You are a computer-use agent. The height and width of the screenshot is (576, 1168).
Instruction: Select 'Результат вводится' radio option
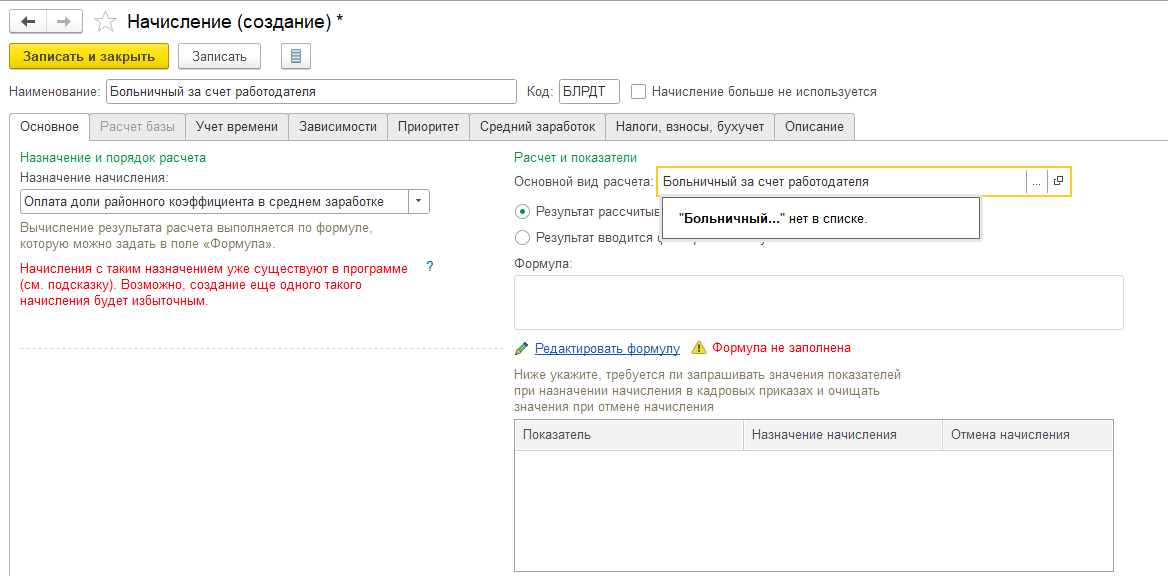(x=522, y=238)
